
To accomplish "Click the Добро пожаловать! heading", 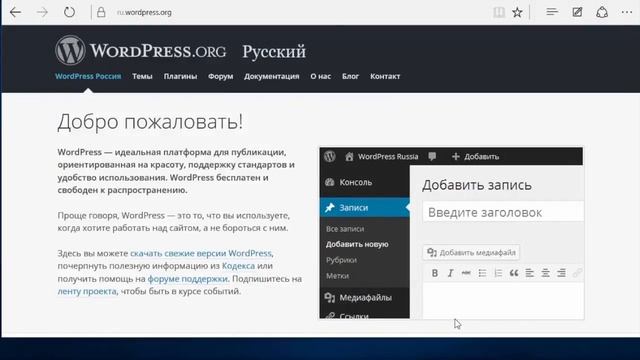I will (150, 121).
